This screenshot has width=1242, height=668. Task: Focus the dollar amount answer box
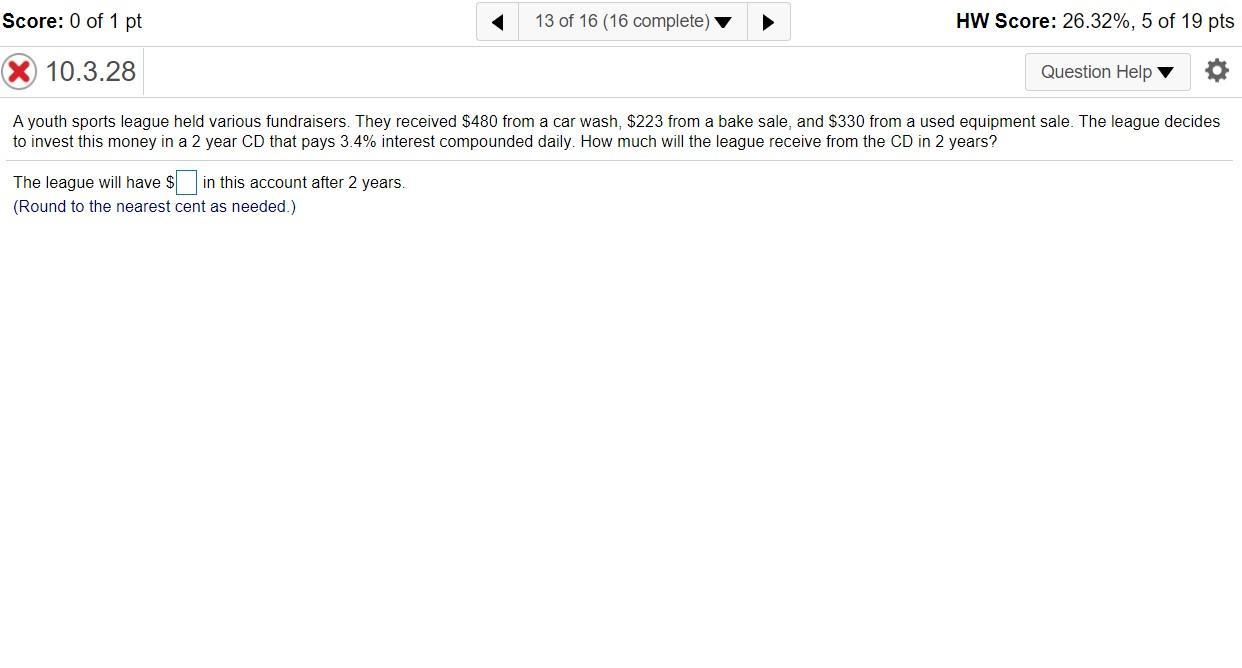[186, 183]
